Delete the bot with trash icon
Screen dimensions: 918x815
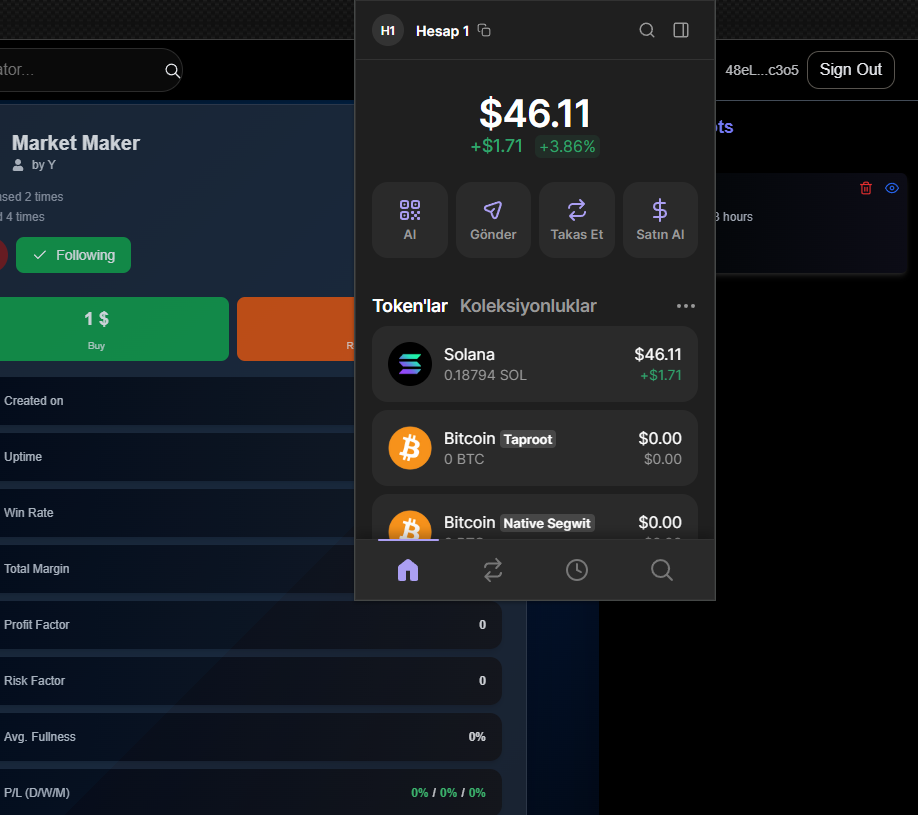tap(866, 188)
